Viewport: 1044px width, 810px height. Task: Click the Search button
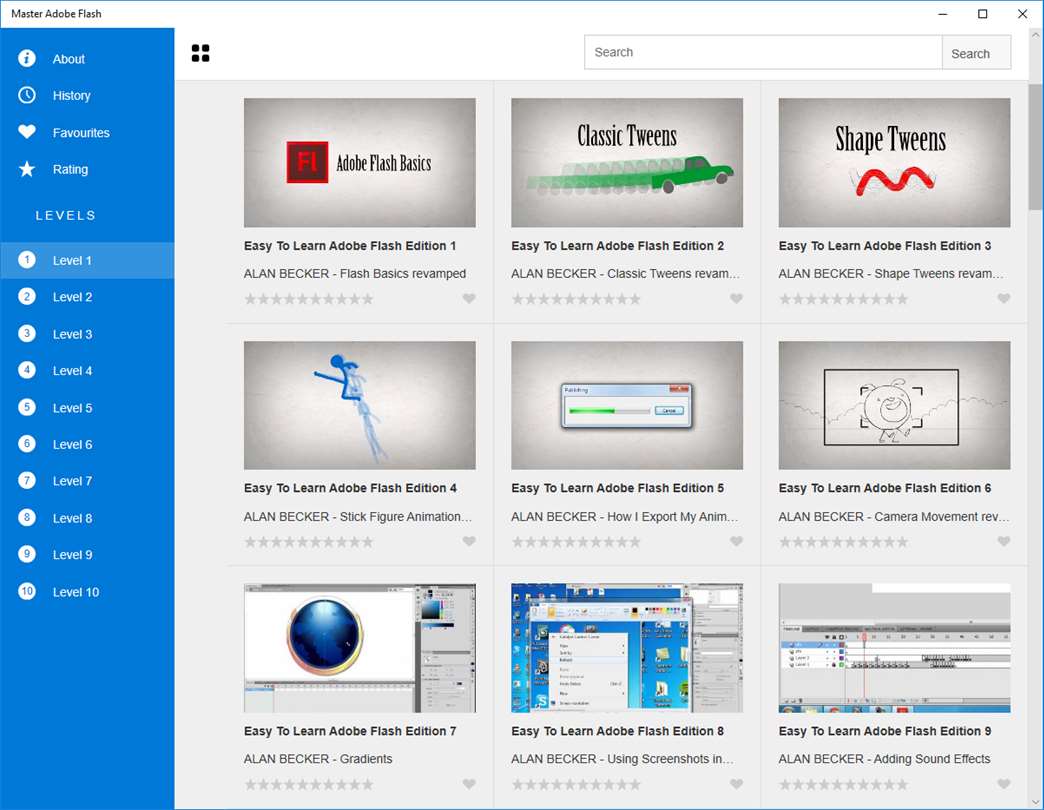tap(976, 53)
